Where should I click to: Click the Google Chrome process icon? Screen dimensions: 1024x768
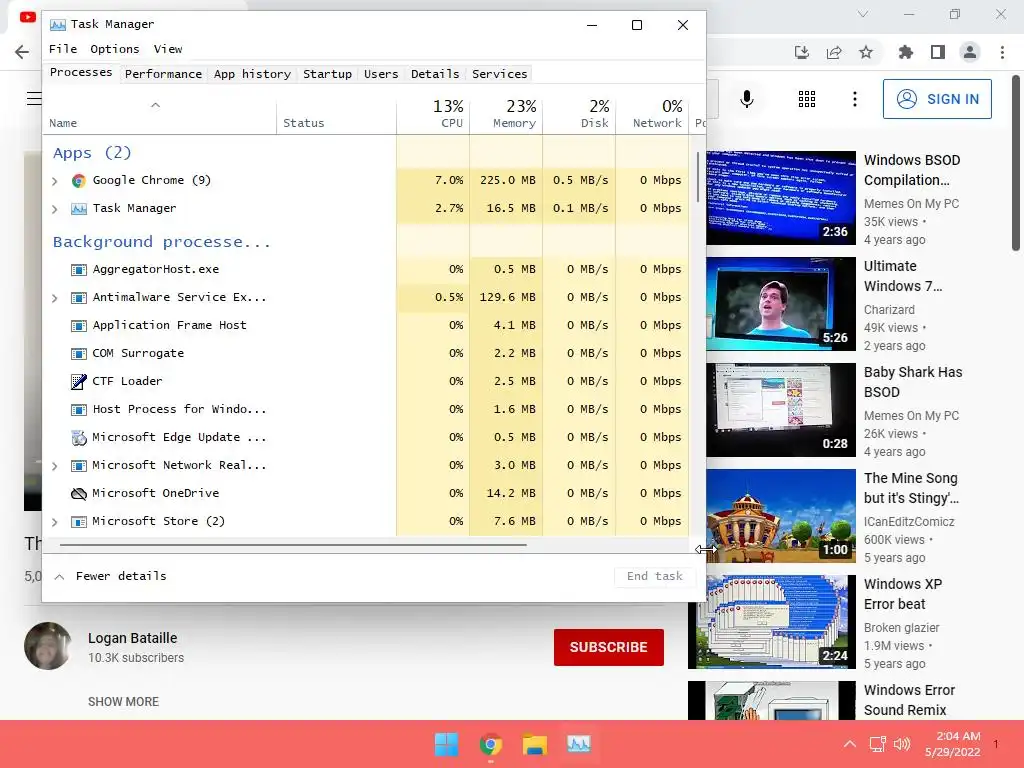(79, 181)
